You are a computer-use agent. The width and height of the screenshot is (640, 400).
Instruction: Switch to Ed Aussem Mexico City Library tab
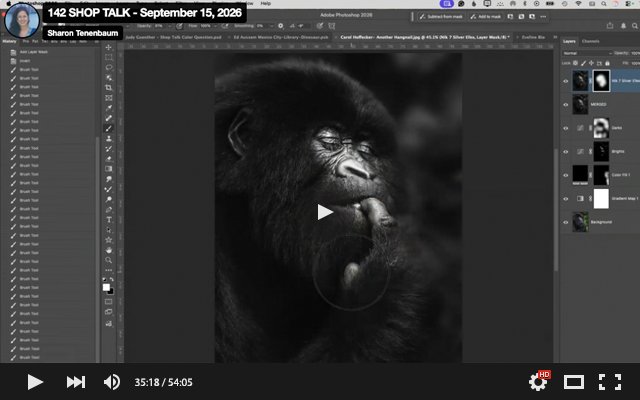pos(280,37)
